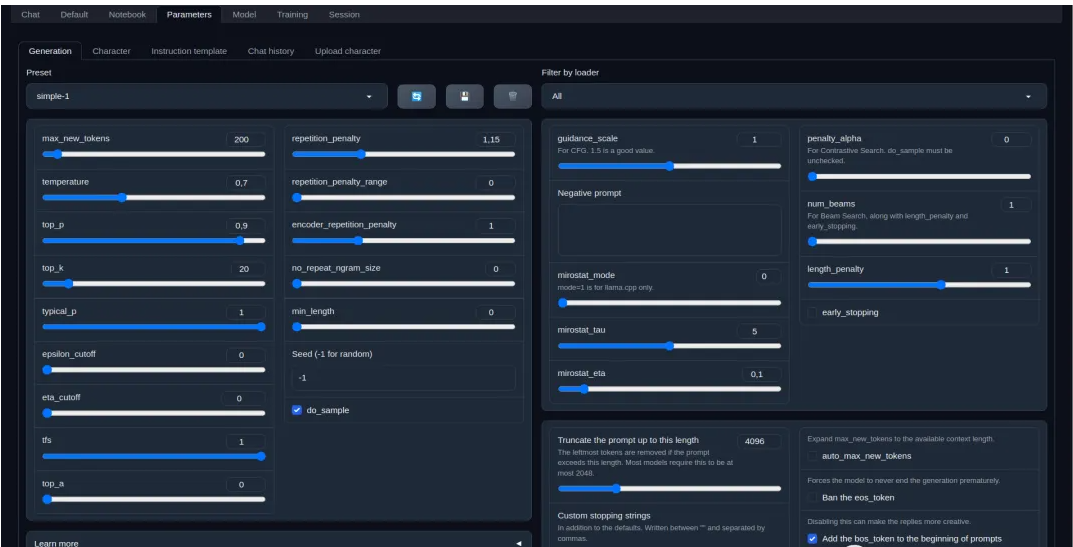The height and width of the screenshot is (547, 1073).
Task: Switch to the Character sub-tab
Action: 112,51
